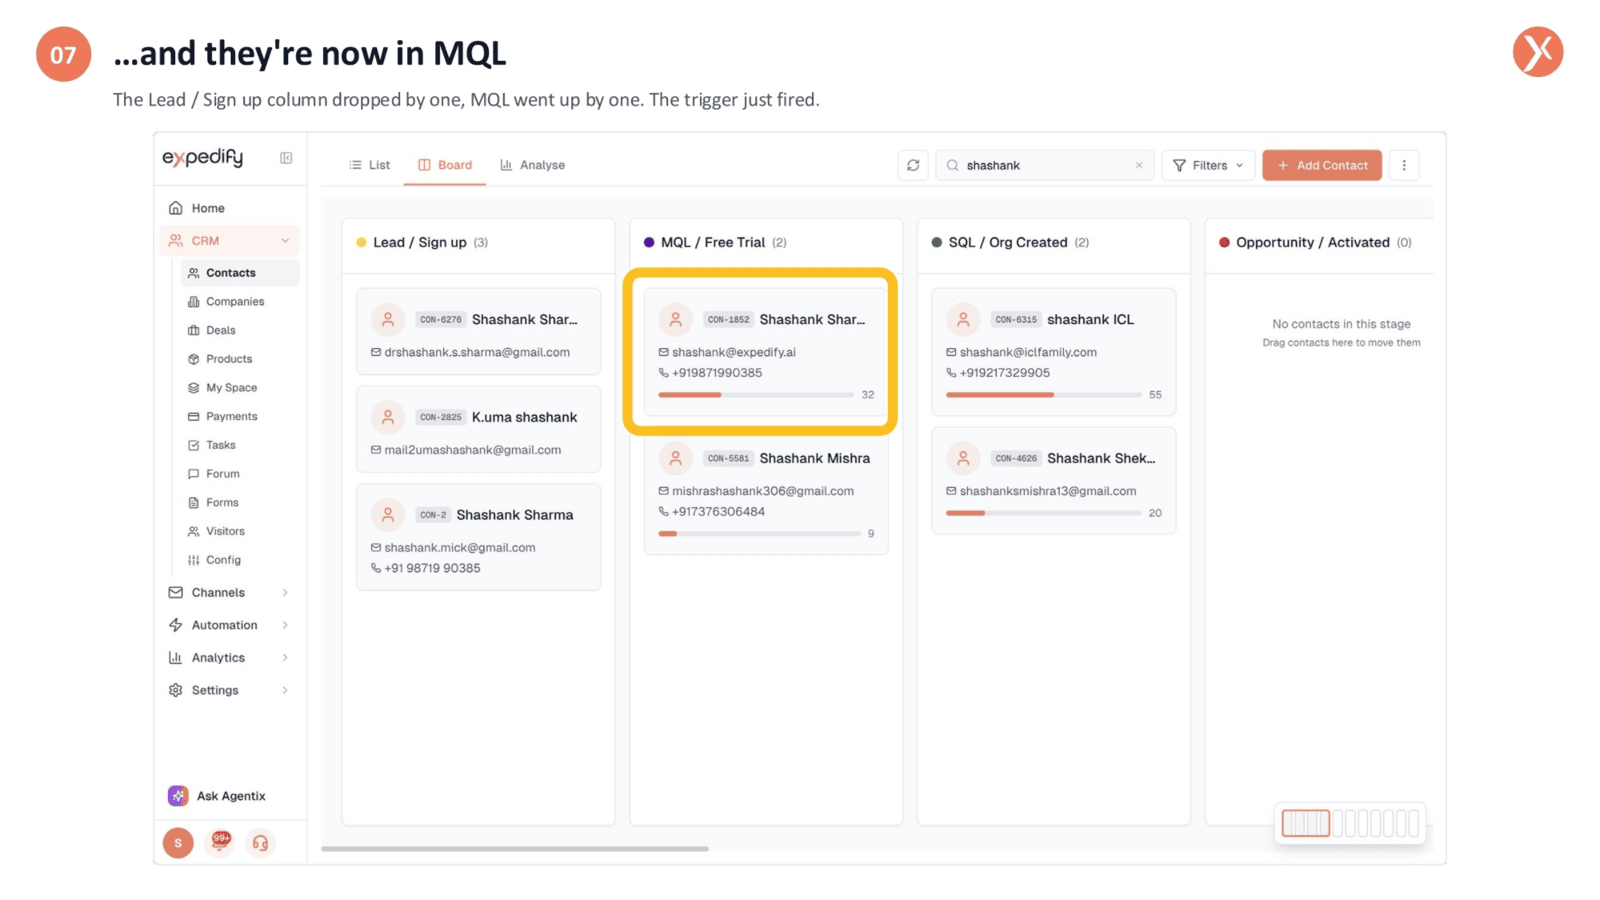Switch to the Analyse tab
The image size is (1600, 900).
(x=533, y=165)
